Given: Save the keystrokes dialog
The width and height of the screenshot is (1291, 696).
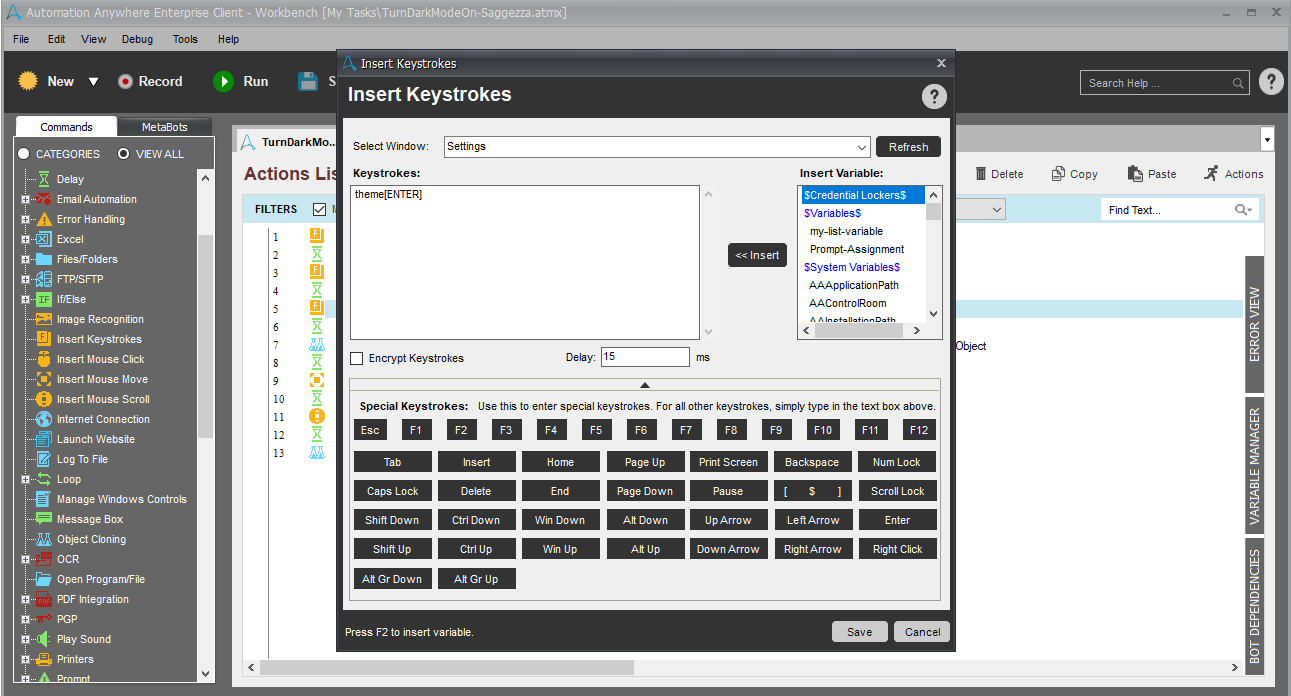Looking at the screenshot, I should 859,632.
